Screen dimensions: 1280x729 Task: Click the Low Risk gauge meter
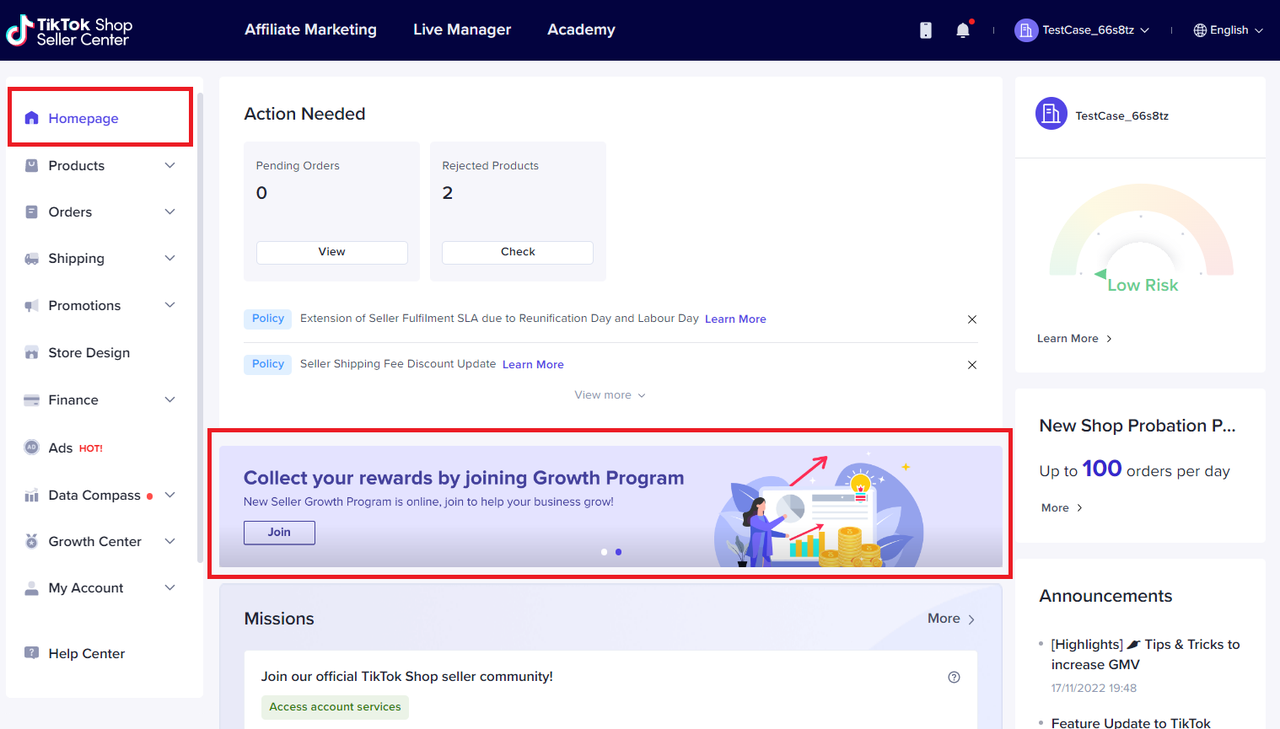pyautogui.click(x=1141, y=240)
